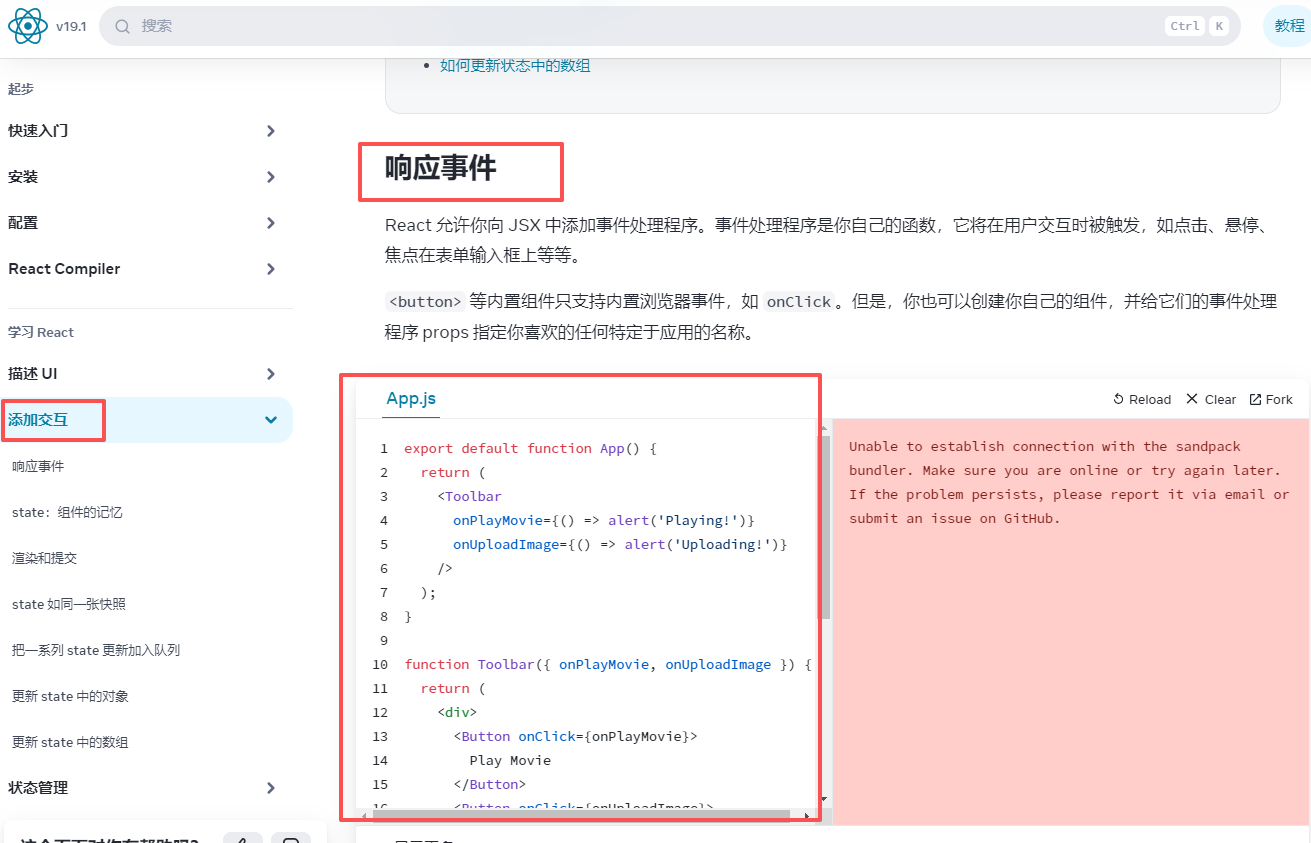Image resolution: width=1311 pixels, height=843 pixels.
Task: Click the search magnifier icon
Action: [123, 26]
